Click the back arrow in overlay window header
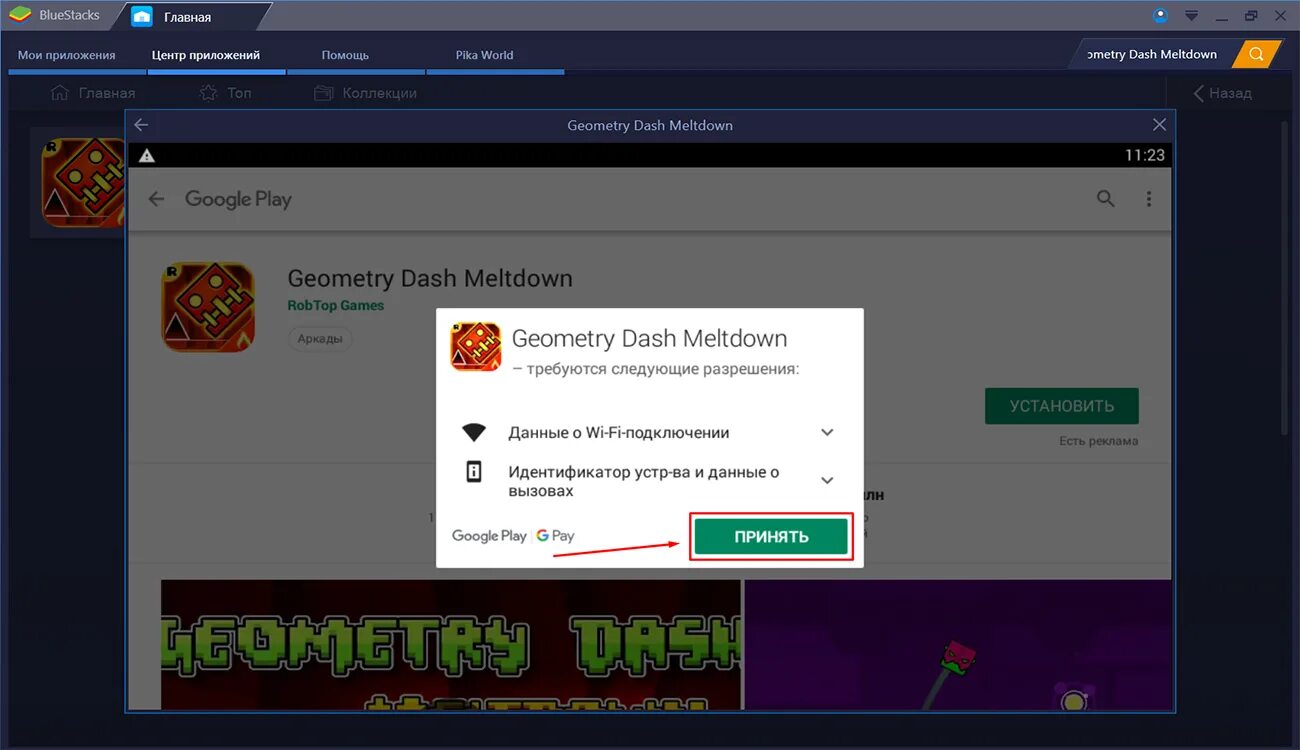The height and width of the screenshot is (750, 1300). point(141,125)
